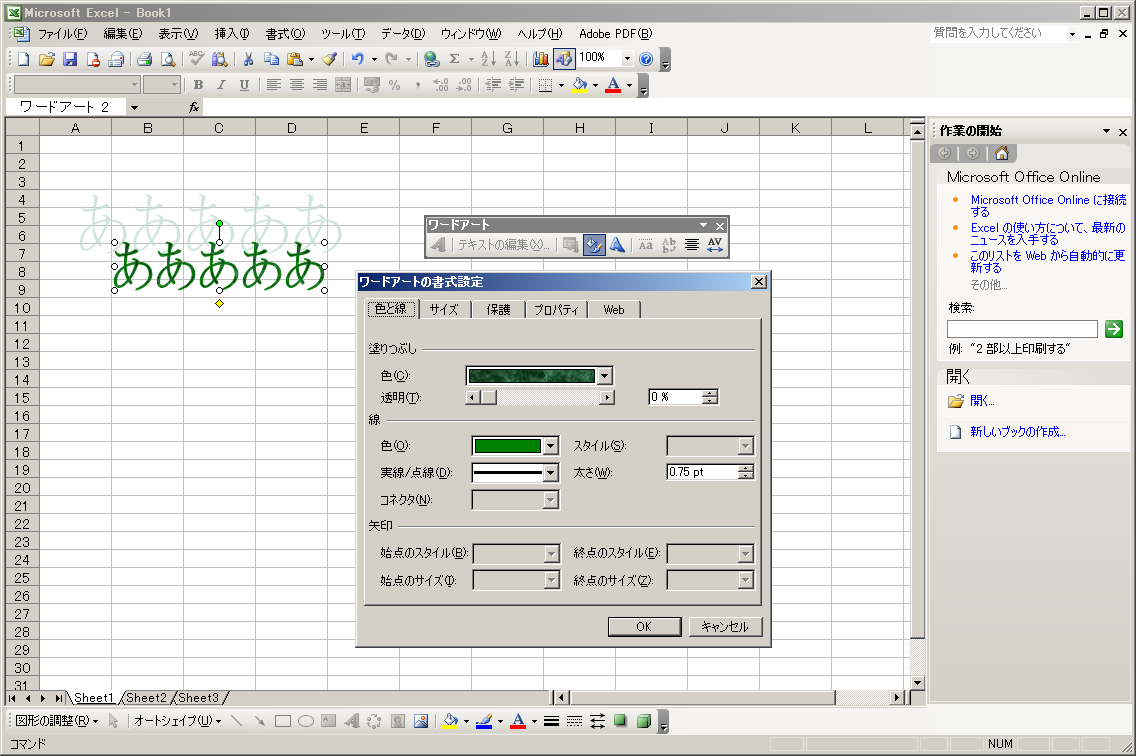Toggle the Drawing toolbar button in standard toolbar
1136x756 pixels.
click(564, 59)
